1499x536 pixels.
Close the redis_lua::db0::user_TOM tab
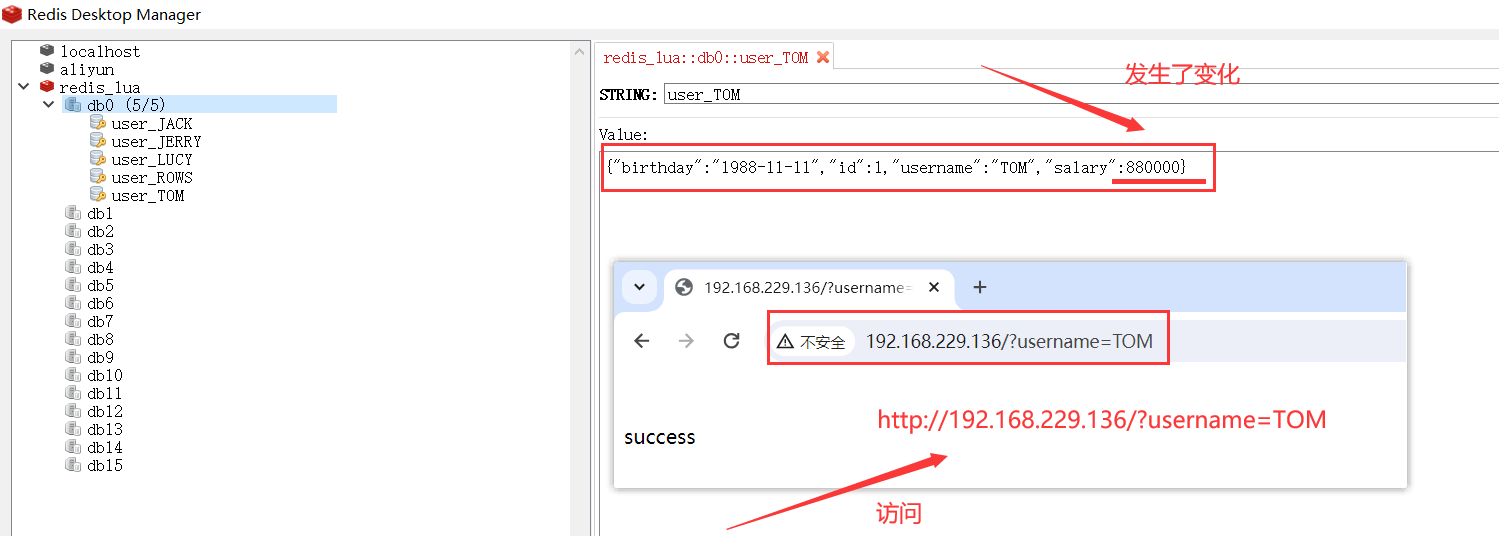click(823, 58)
